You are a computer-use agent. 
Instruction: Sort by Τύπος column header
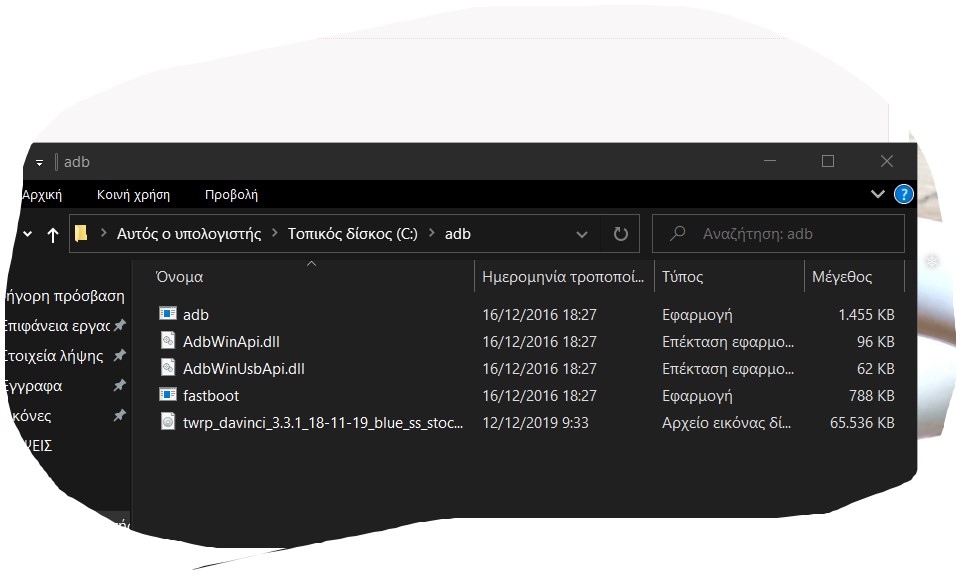(682, 277)
